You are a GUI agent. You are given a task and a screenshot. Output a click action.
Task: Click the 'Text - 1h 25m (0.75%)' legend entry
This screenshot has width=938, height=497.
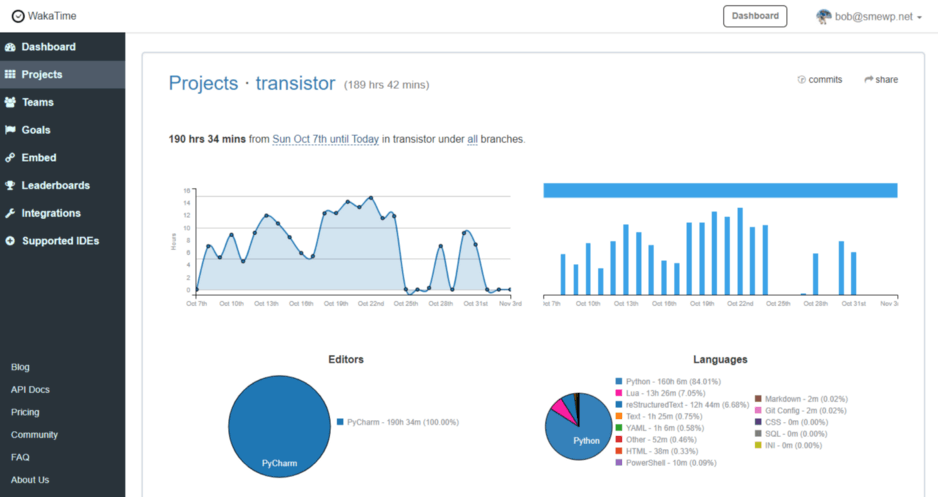(659, 416)
